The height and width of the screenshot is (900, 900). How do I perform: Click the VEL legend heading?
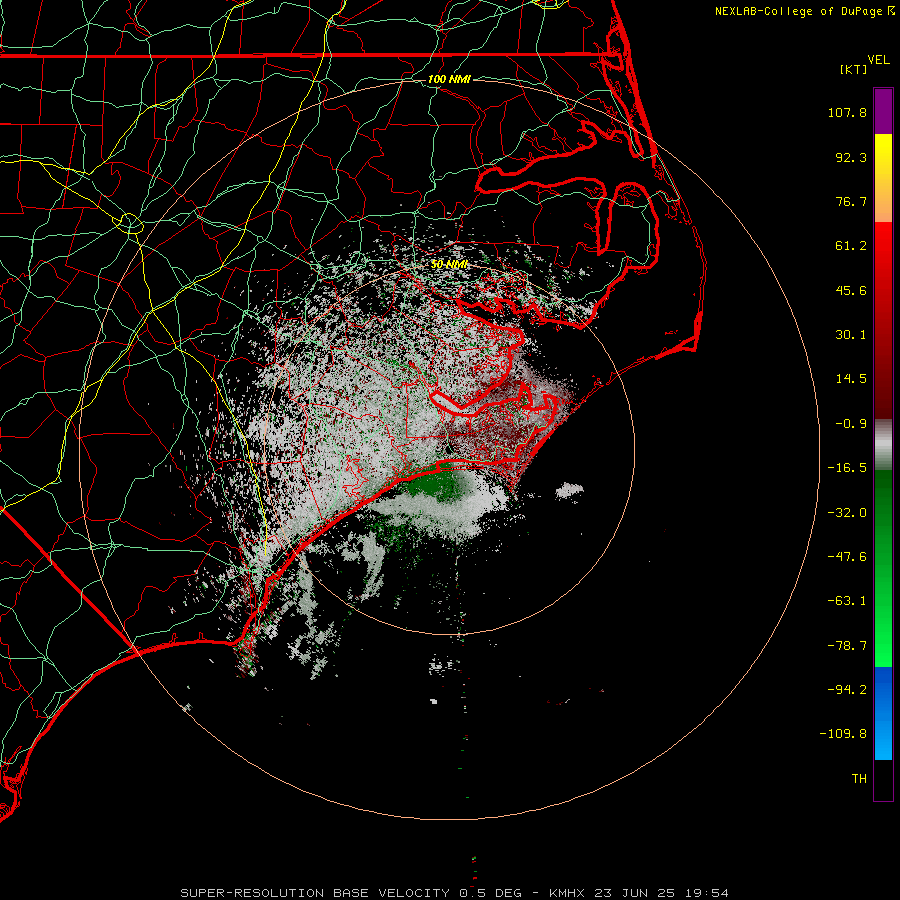[x=878, y=60]
